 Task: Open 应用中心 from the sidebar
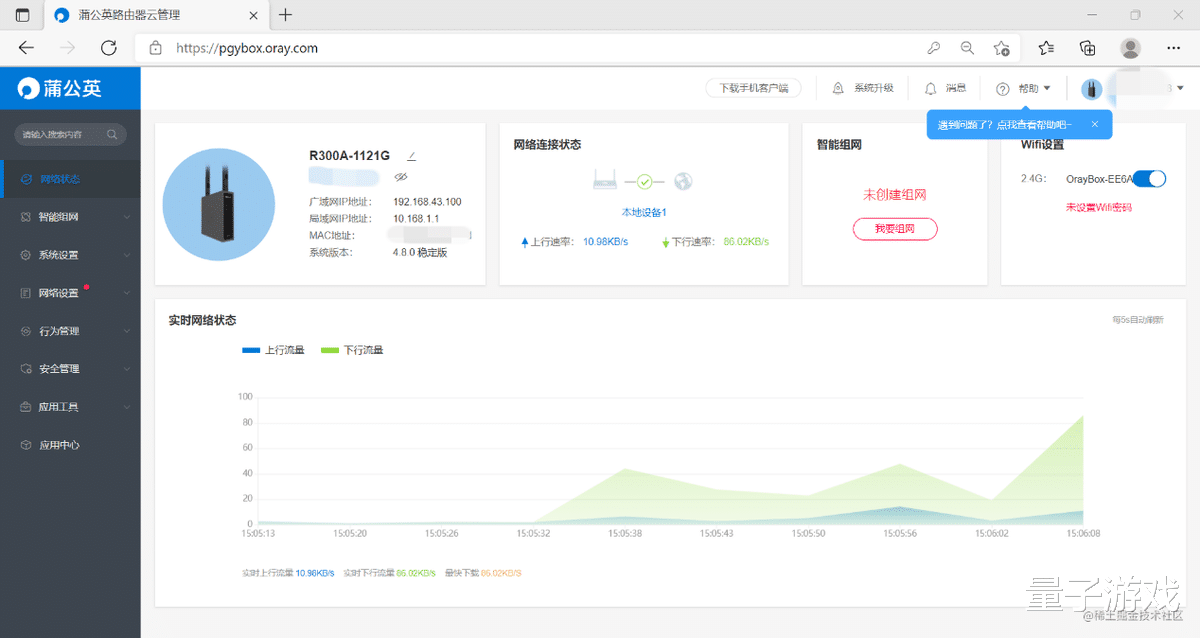point(59,445)
